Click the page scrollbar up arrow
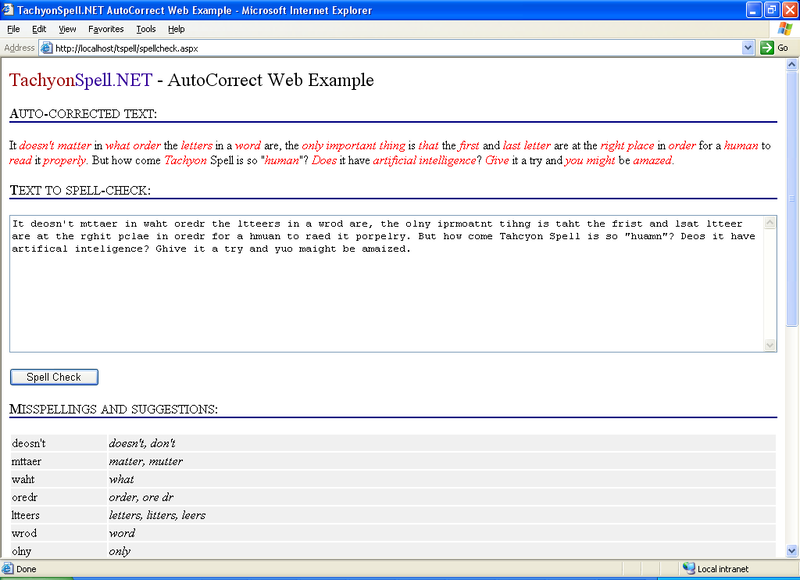Viewport: 800px width, 580px height. pyautogui.click(x=792, y=64)
